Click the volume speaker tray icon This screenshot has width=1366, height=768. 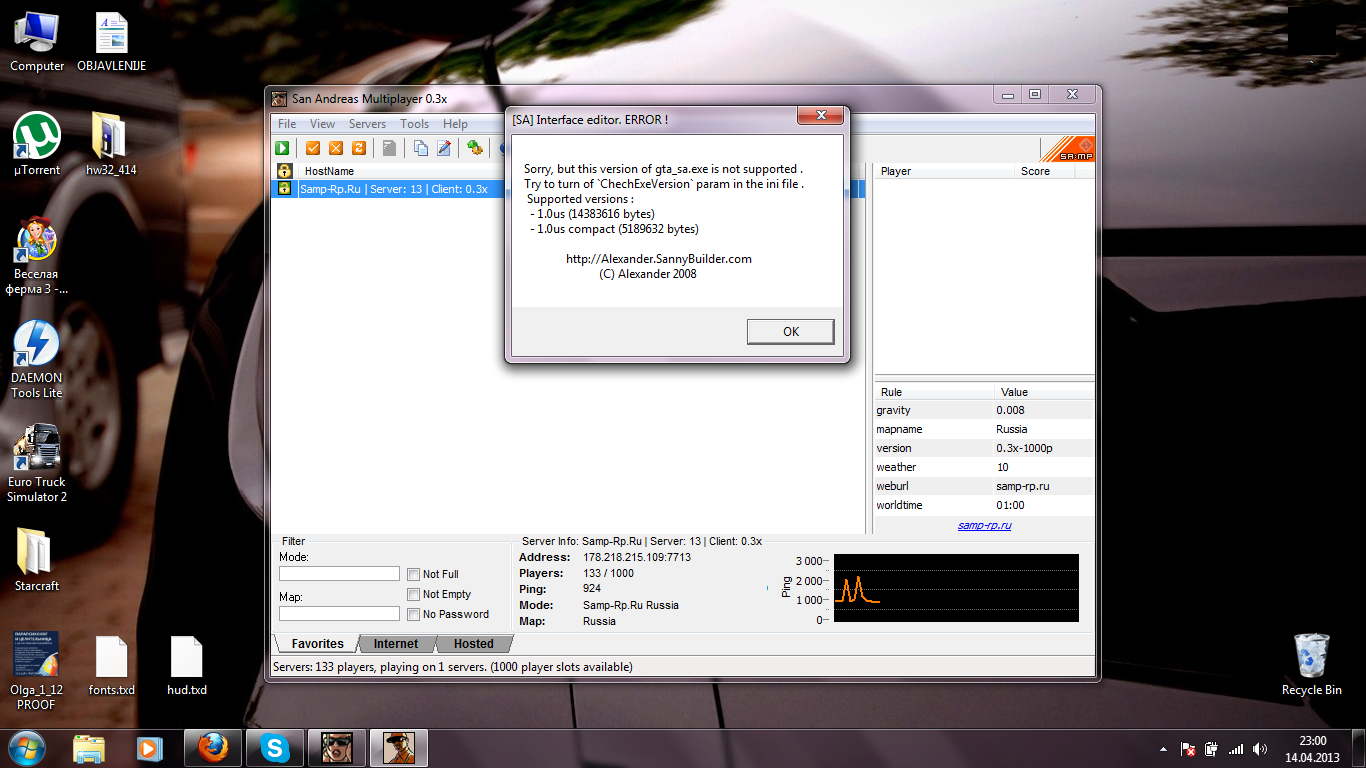[1259, 749]
